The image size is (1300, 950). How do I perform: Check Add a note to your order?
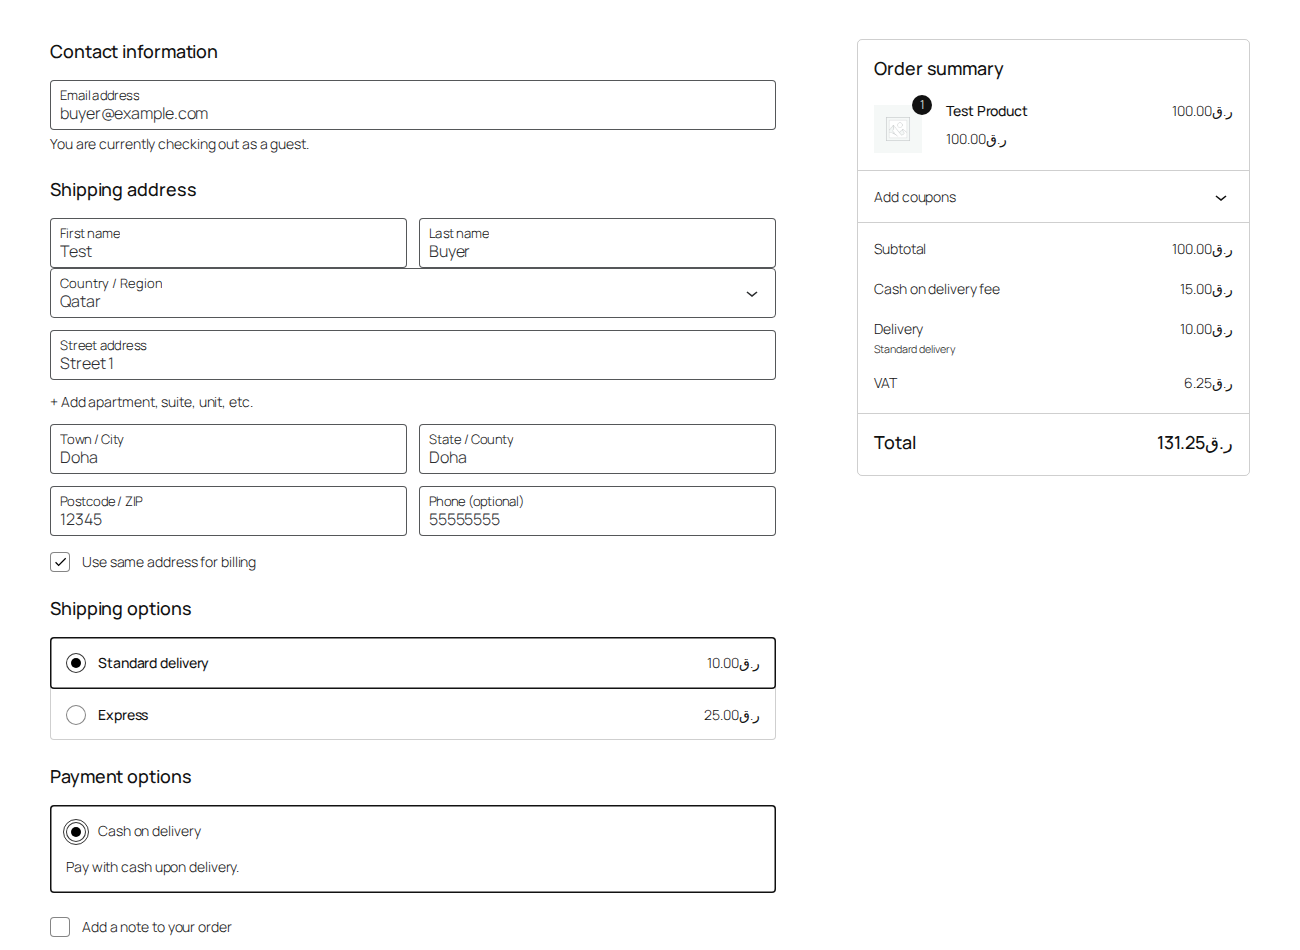pyautogui.click(x=60, y=927)
